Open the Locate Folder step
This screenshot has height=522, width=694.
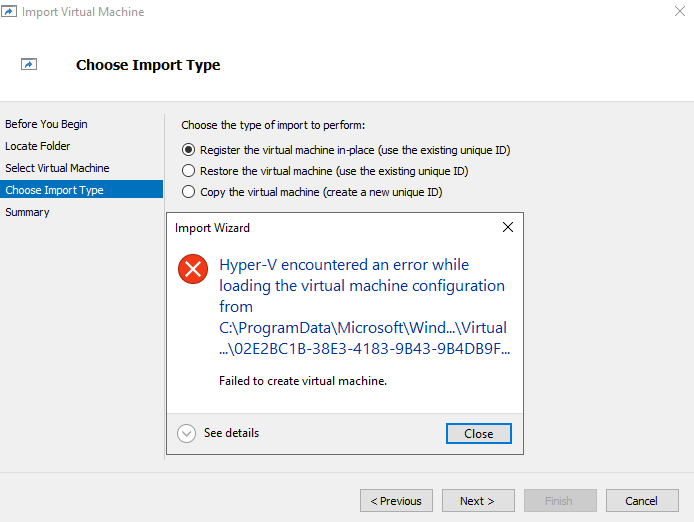pyautogui.click(x=38, y=146)
